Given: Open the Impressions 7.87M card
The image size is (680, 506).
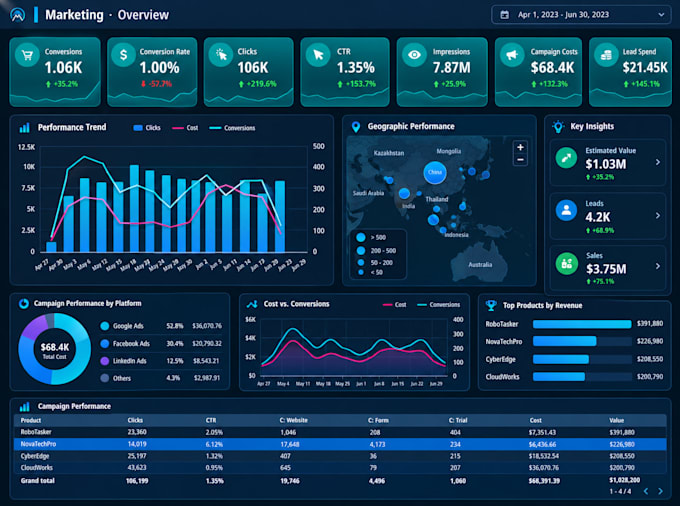Looking at the screenshot, I should coord(442,72).
